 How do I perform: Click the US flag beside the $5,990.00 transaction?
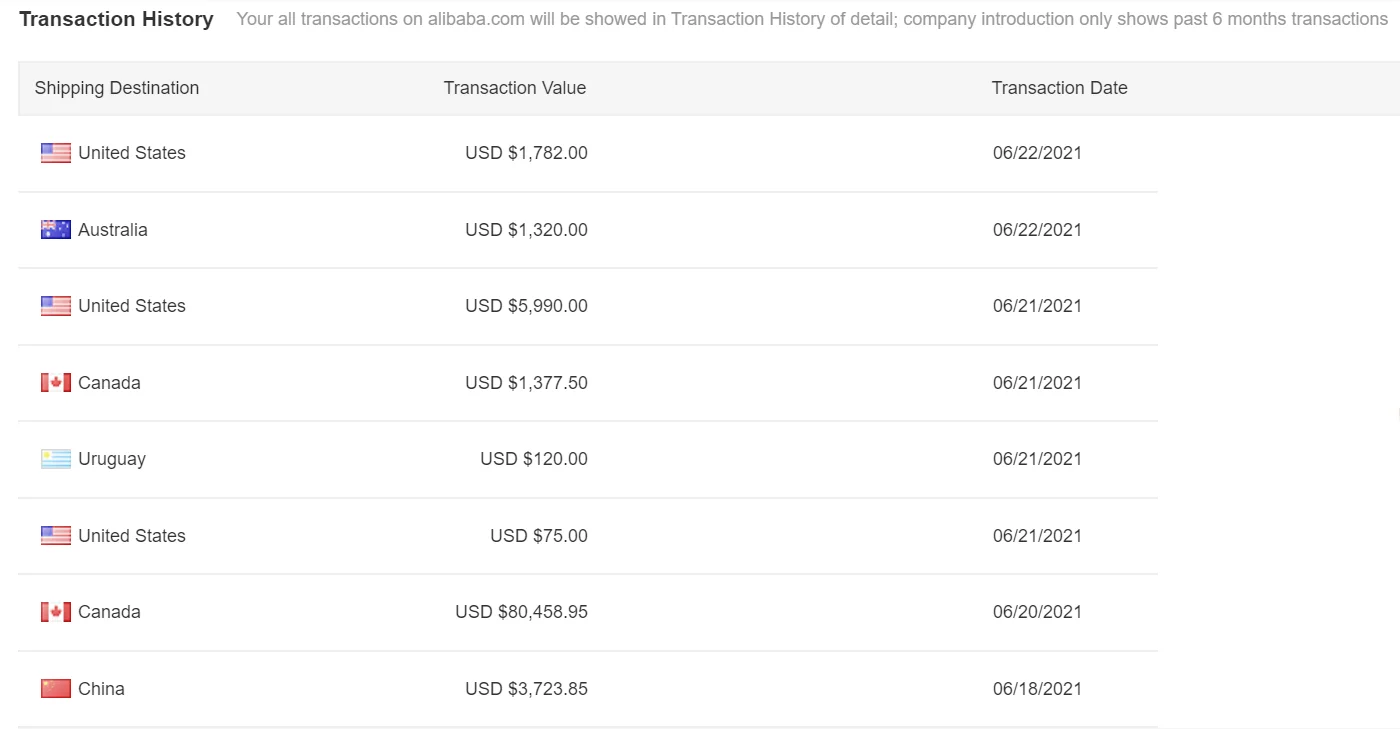point(56,306)
